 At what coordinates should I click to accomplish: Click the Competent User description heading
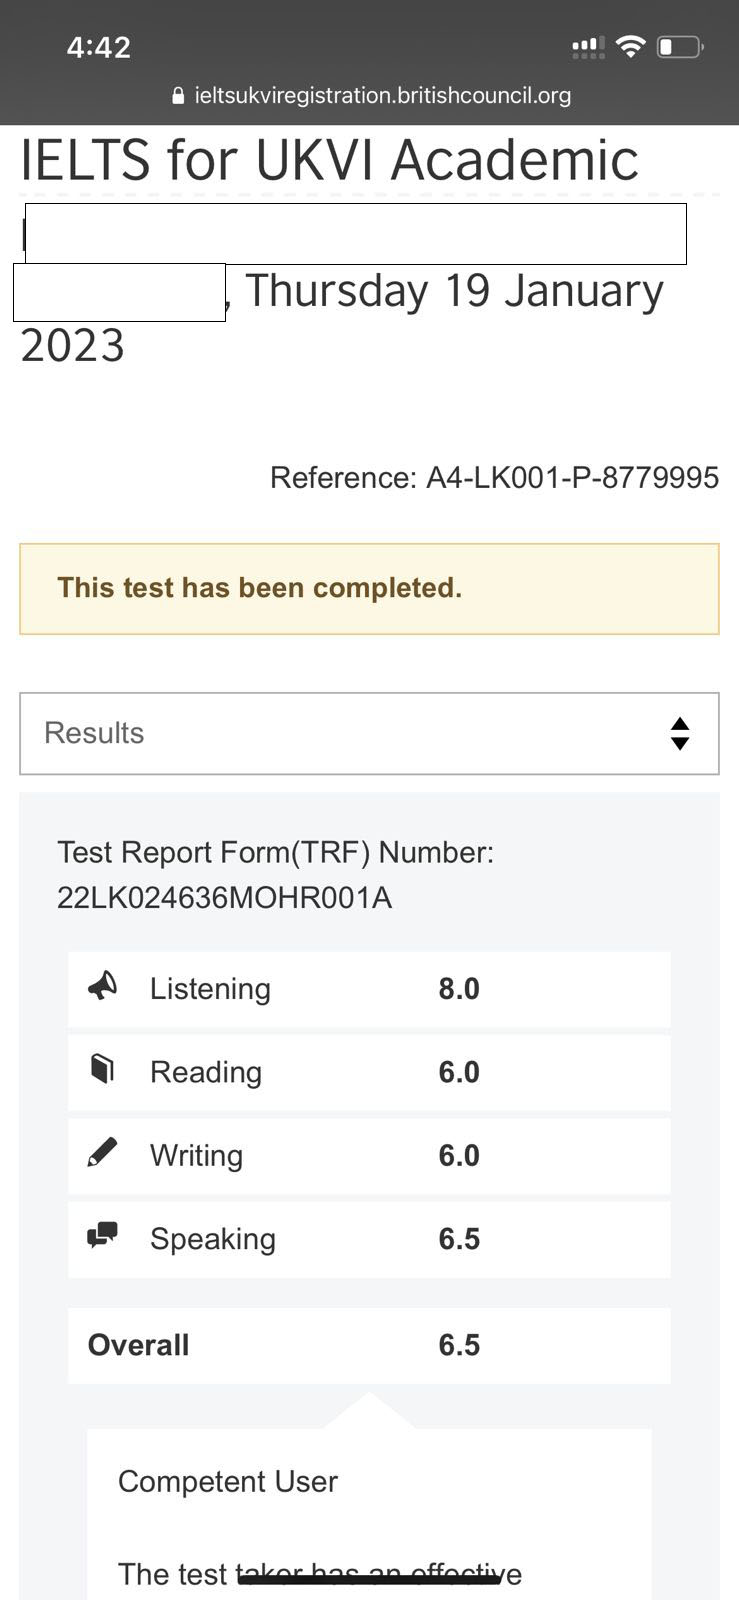[x=228, y=1481]
